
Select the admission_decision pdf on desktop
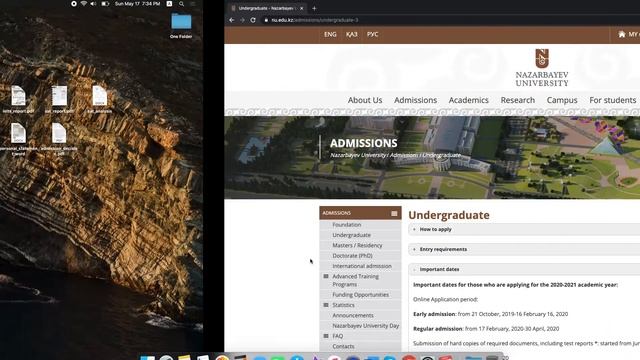coord(59,139)
